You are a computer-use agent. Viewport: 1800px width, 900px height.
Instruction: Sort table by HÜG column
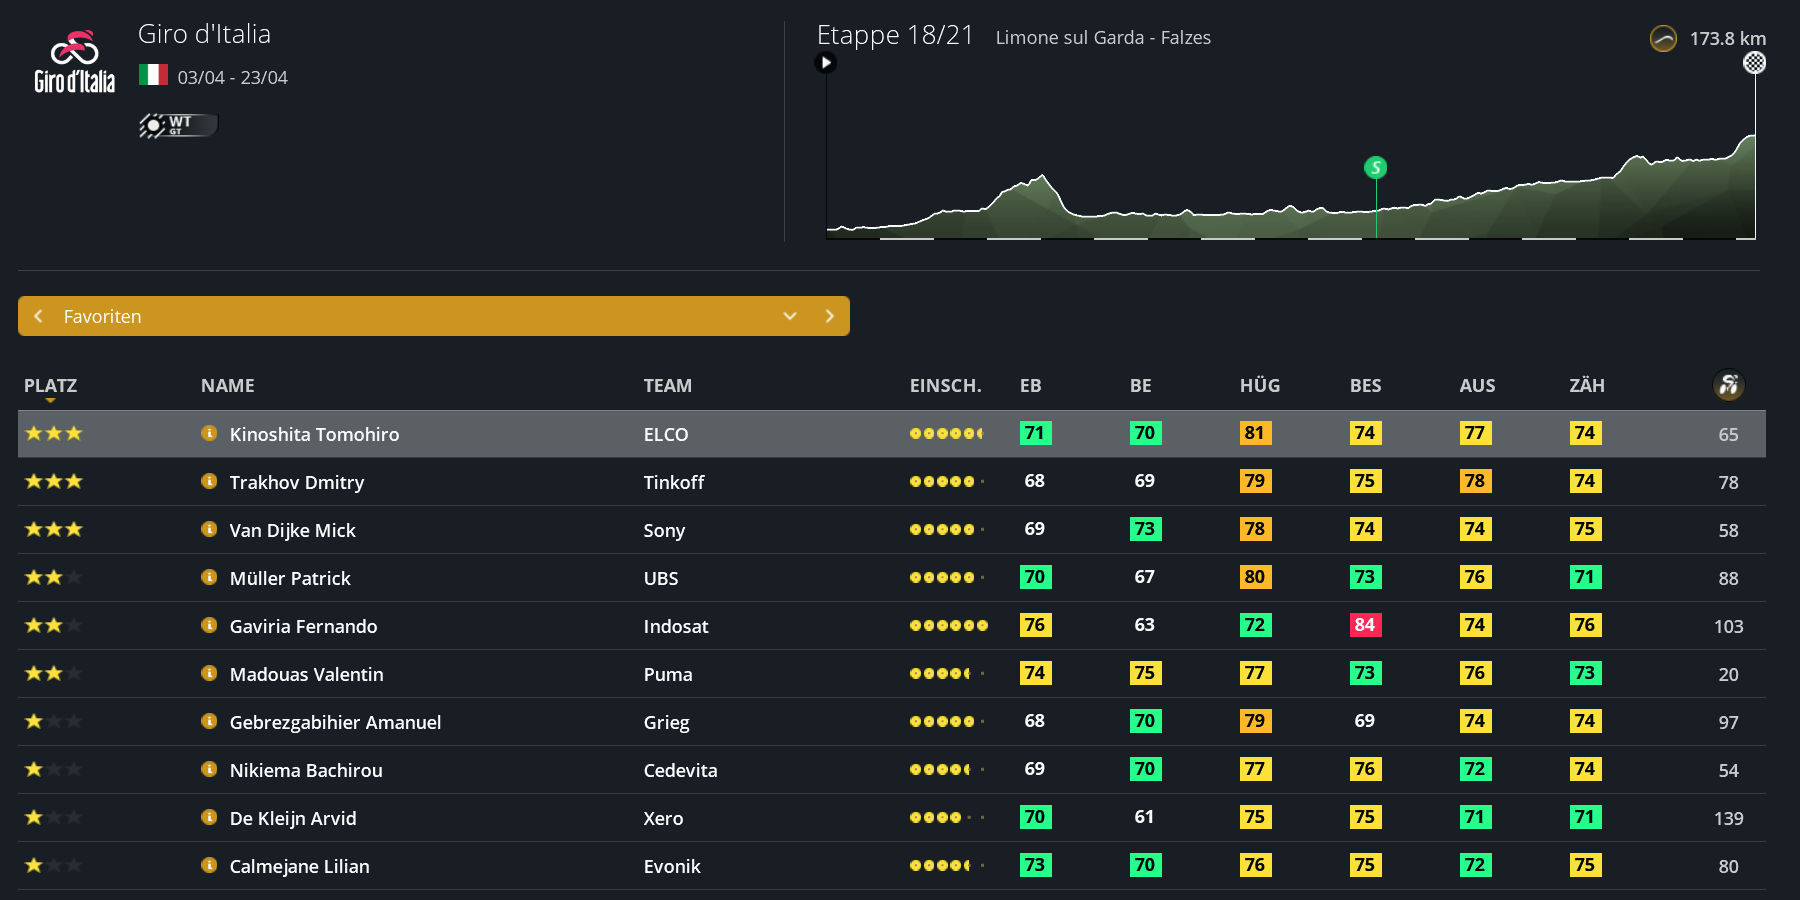pos(1259,386)
